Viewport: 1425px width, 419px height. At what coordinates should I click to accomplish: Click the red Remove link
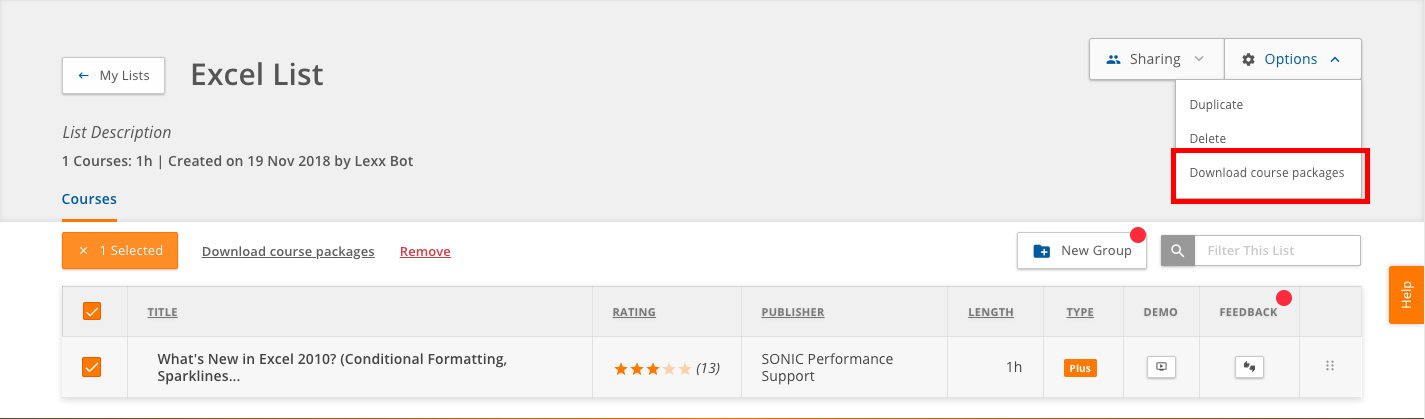pos(425,251)
